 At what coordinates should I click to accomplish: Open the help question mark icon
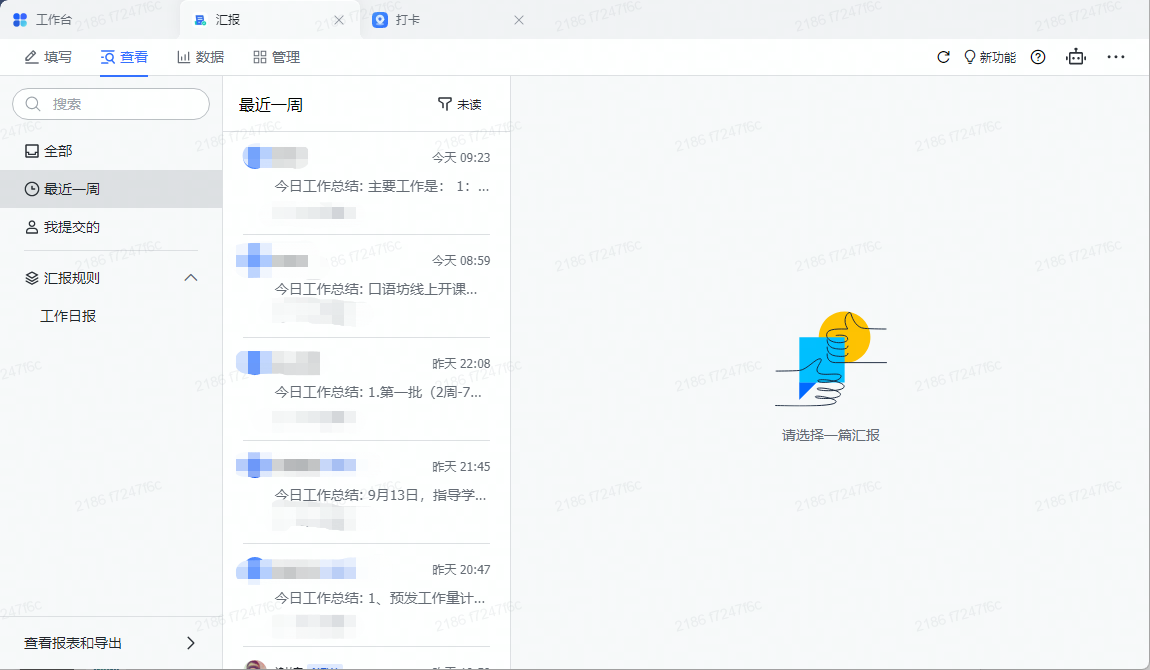[x=1037, y=57]
